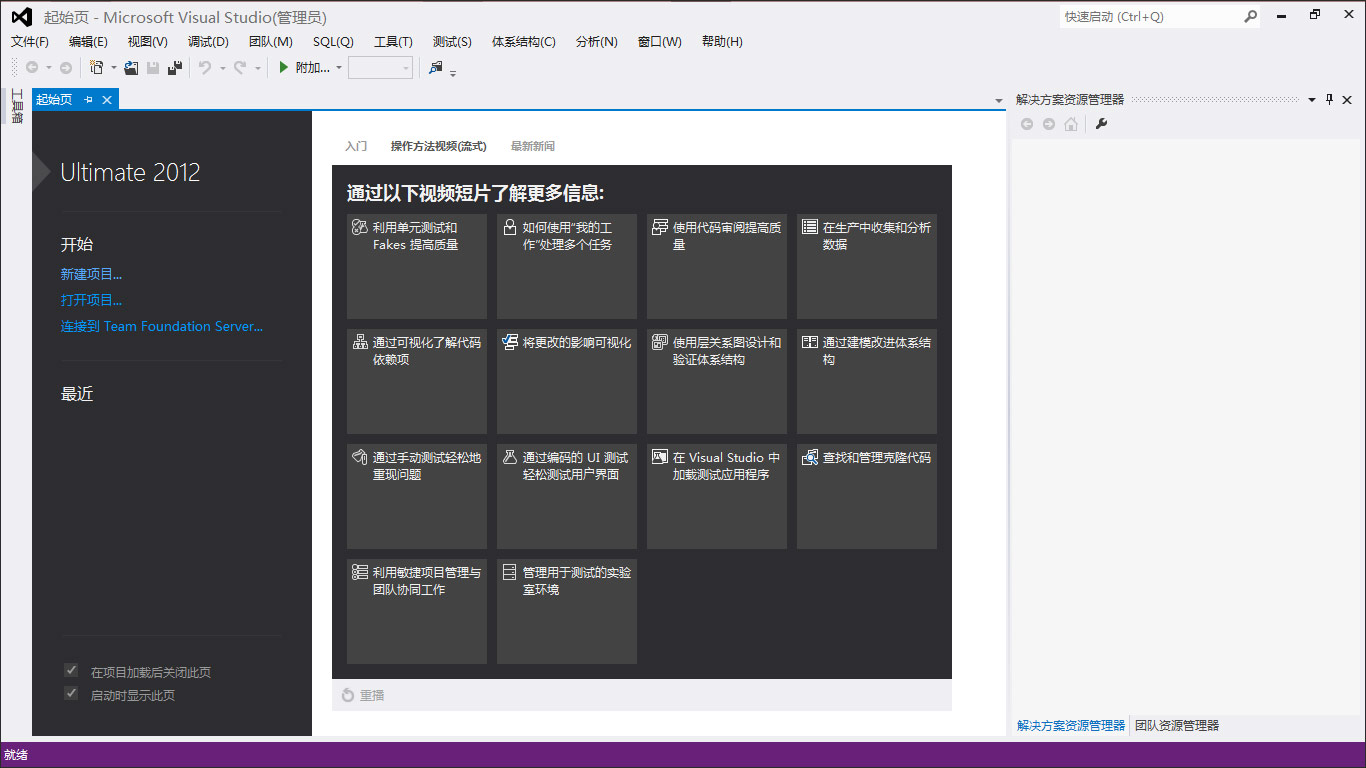This screenshot has height=768, width=1366.
Task: Click the Redo toolbar icon
Action: [x=239, y=68]
